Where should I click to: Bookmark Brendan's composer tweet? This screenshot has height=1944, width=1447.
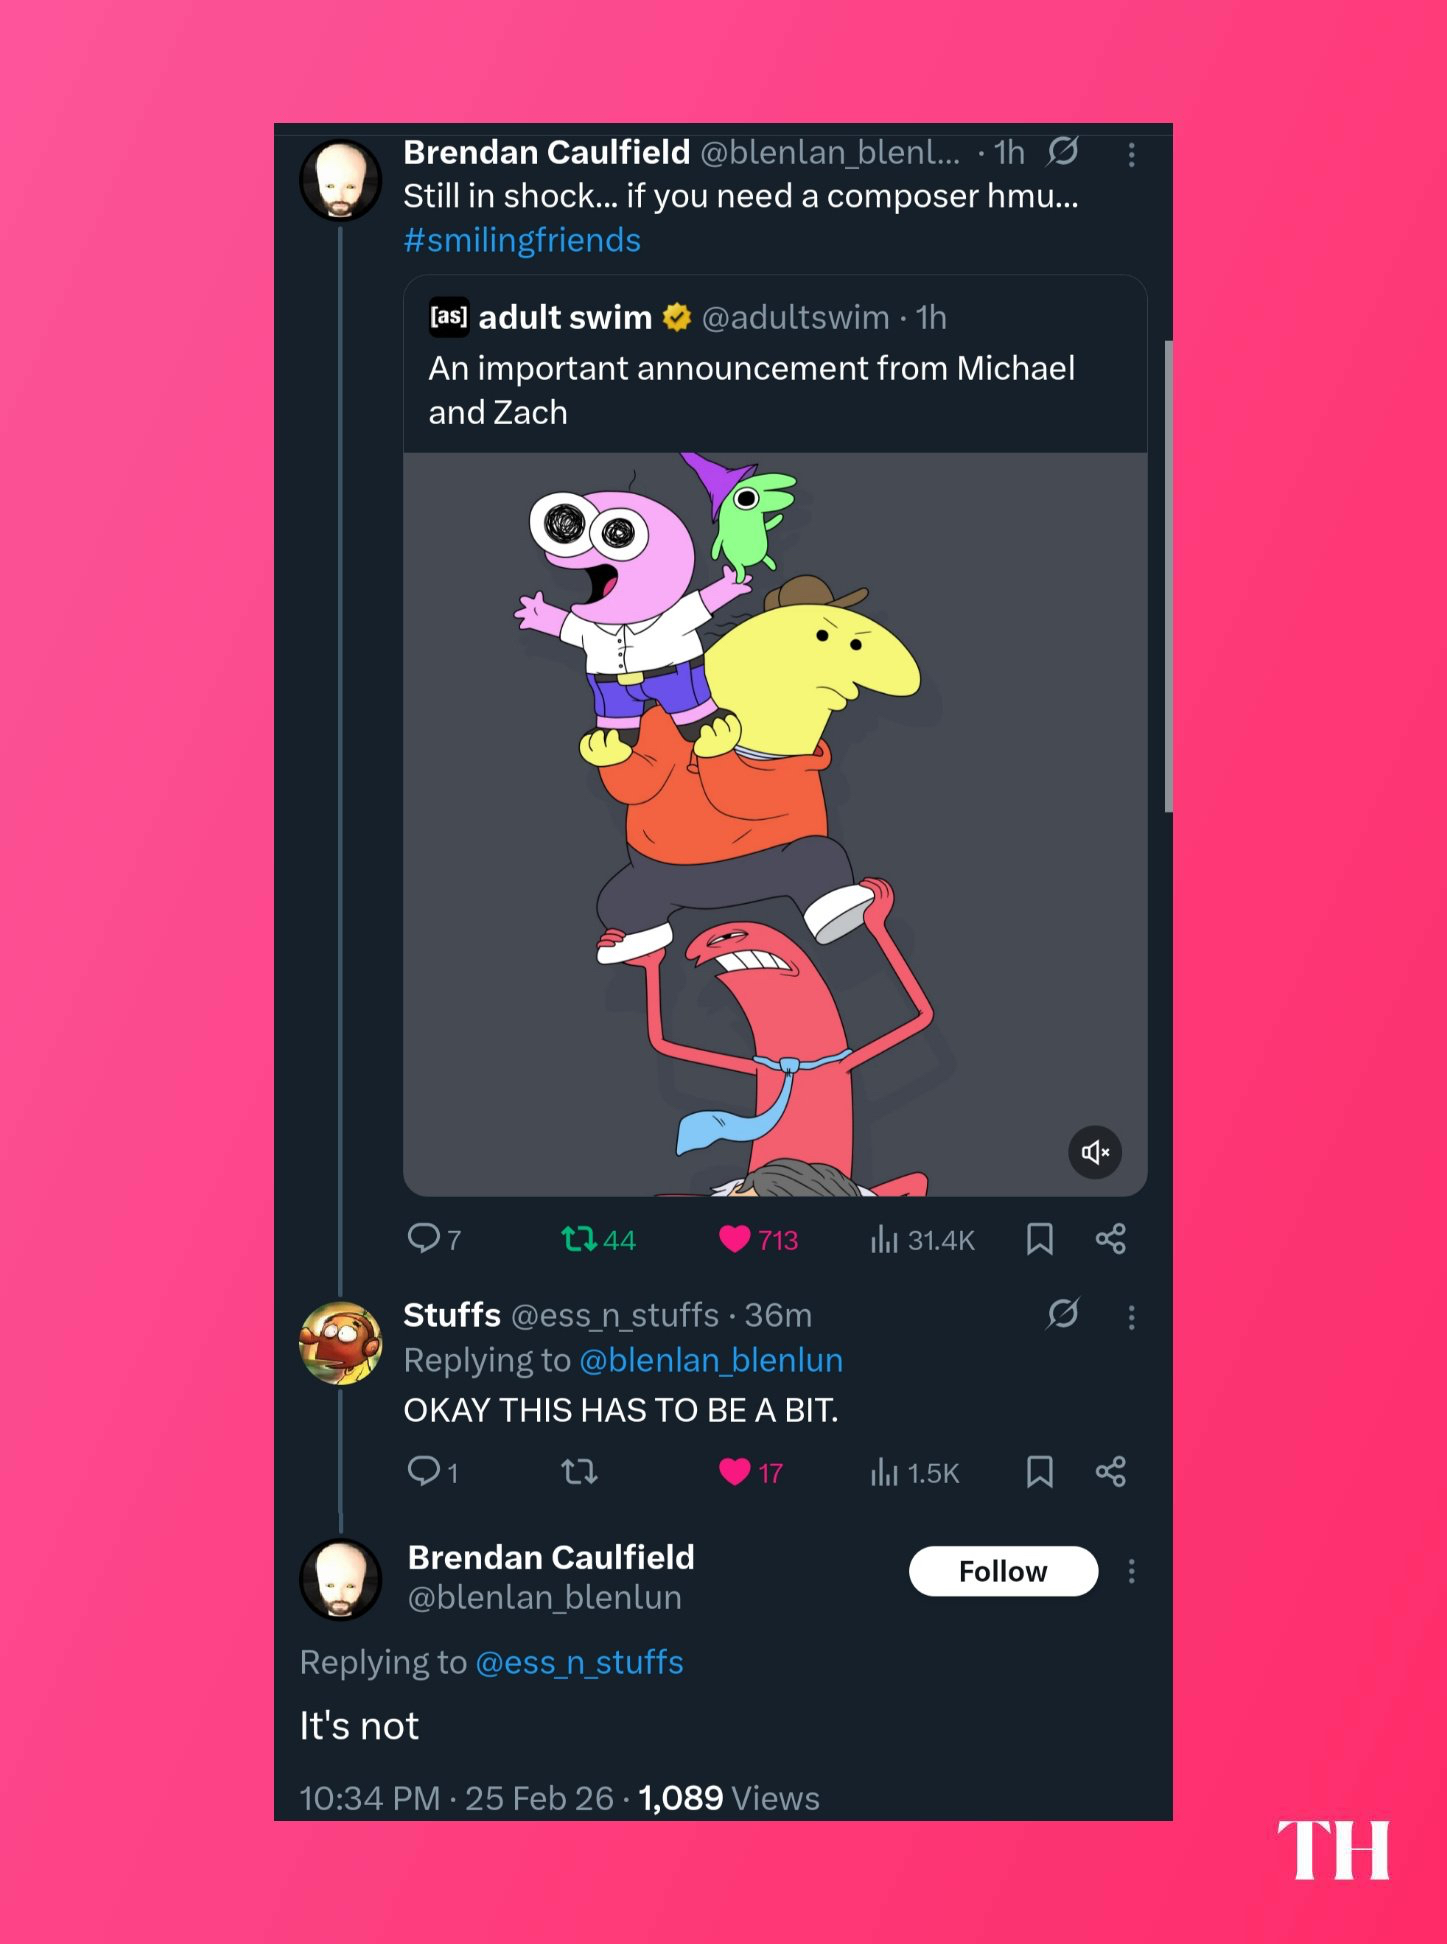point(1040,1239)
